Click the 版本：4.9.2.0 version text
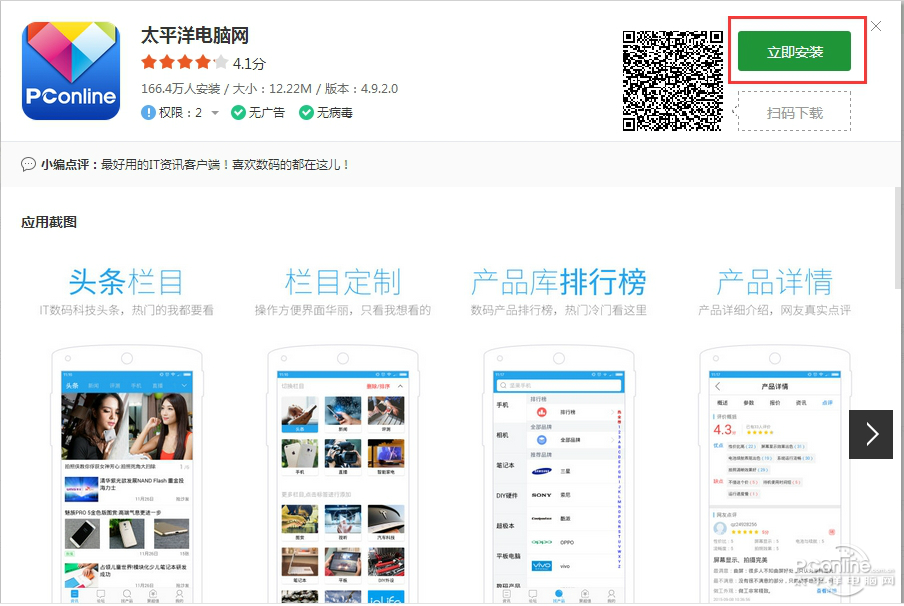Screen dimensions: 904x606 (361, 89)
